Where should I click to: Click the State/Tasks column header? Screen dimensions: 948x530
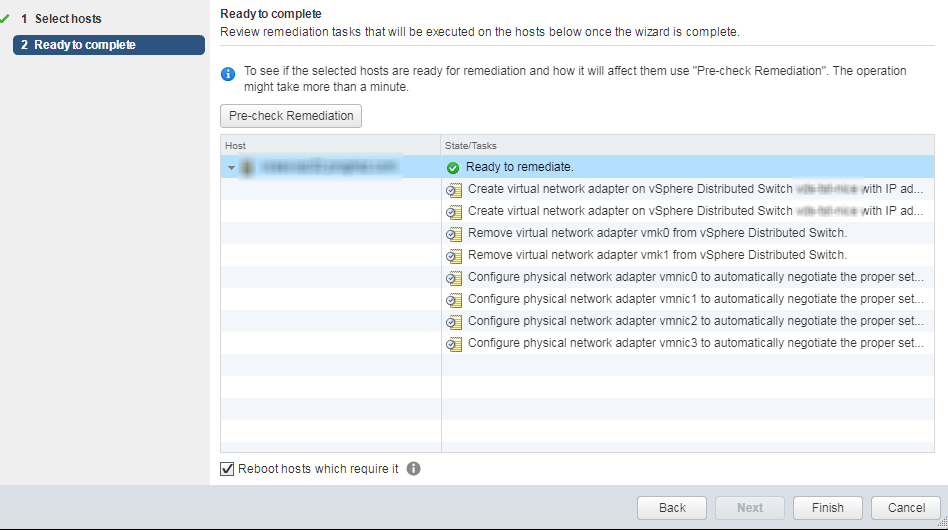tap(470, 146)
